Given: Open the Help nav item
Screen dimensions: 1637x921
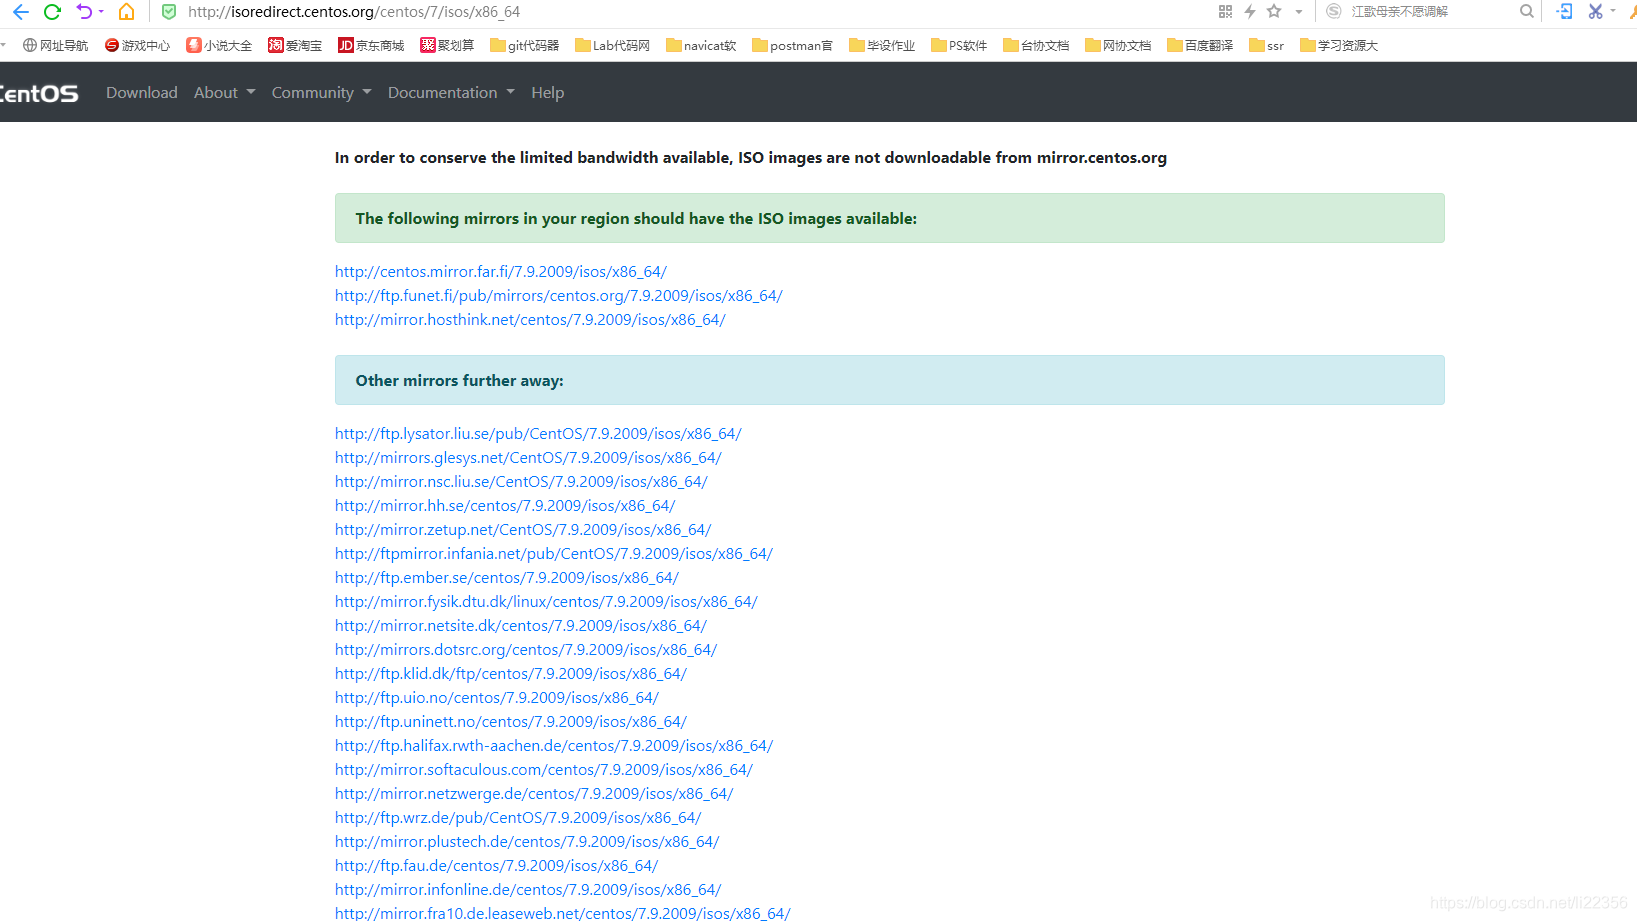Looking at the screenshot, I should tap(548, 92).
